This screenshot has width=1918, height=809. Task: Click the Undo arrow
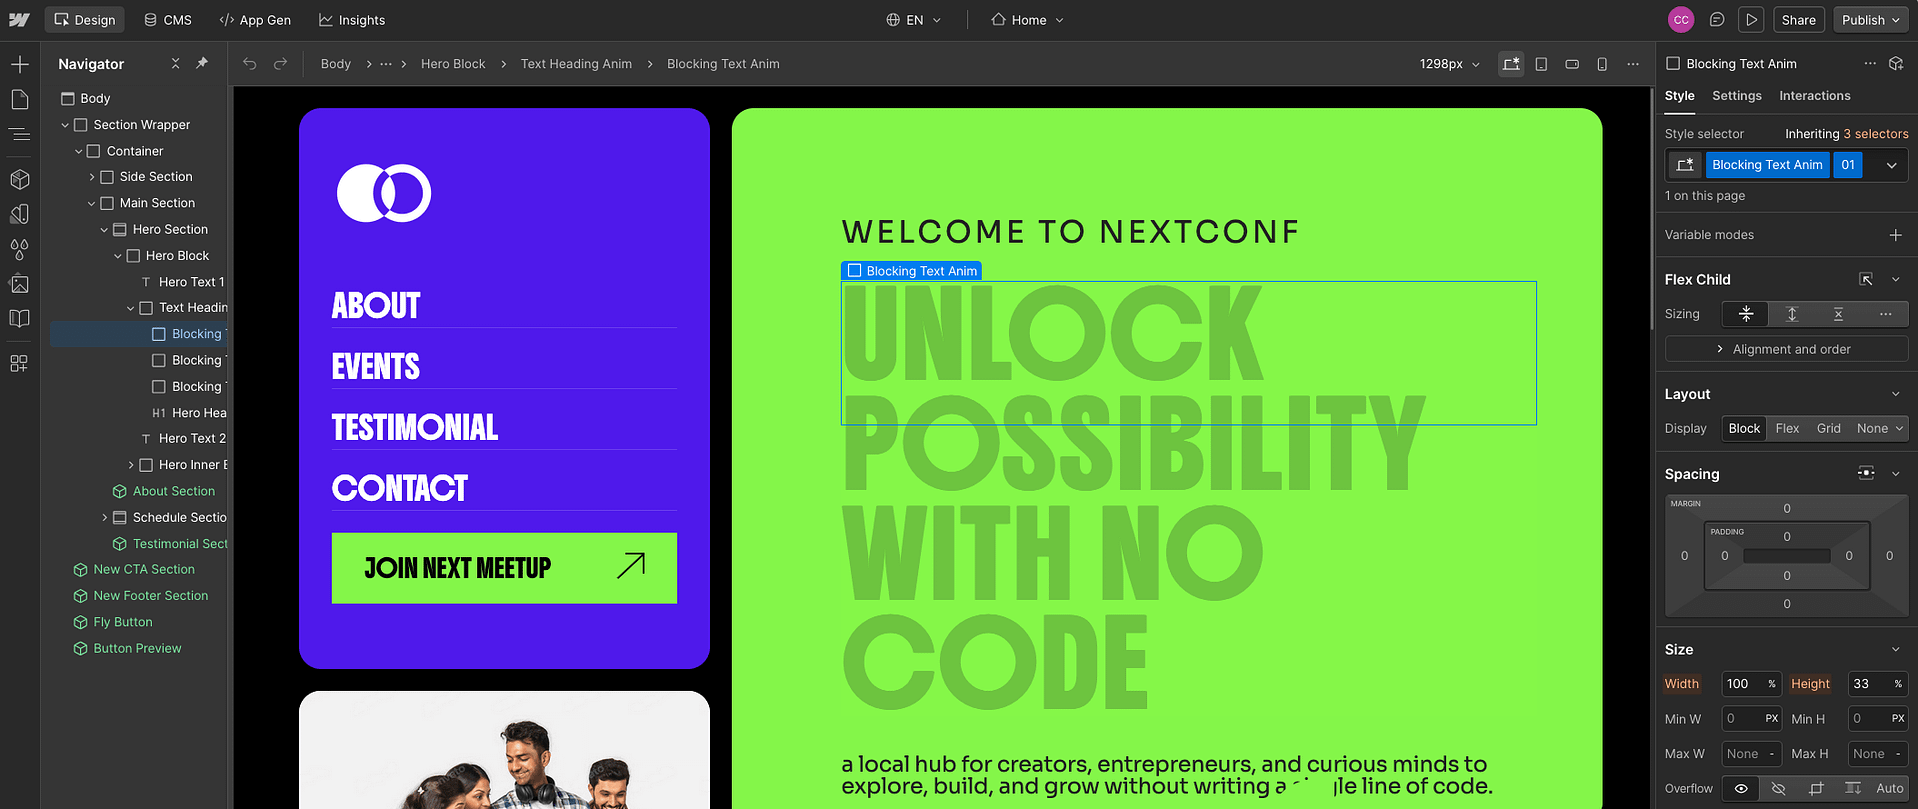tap(250, 64)
